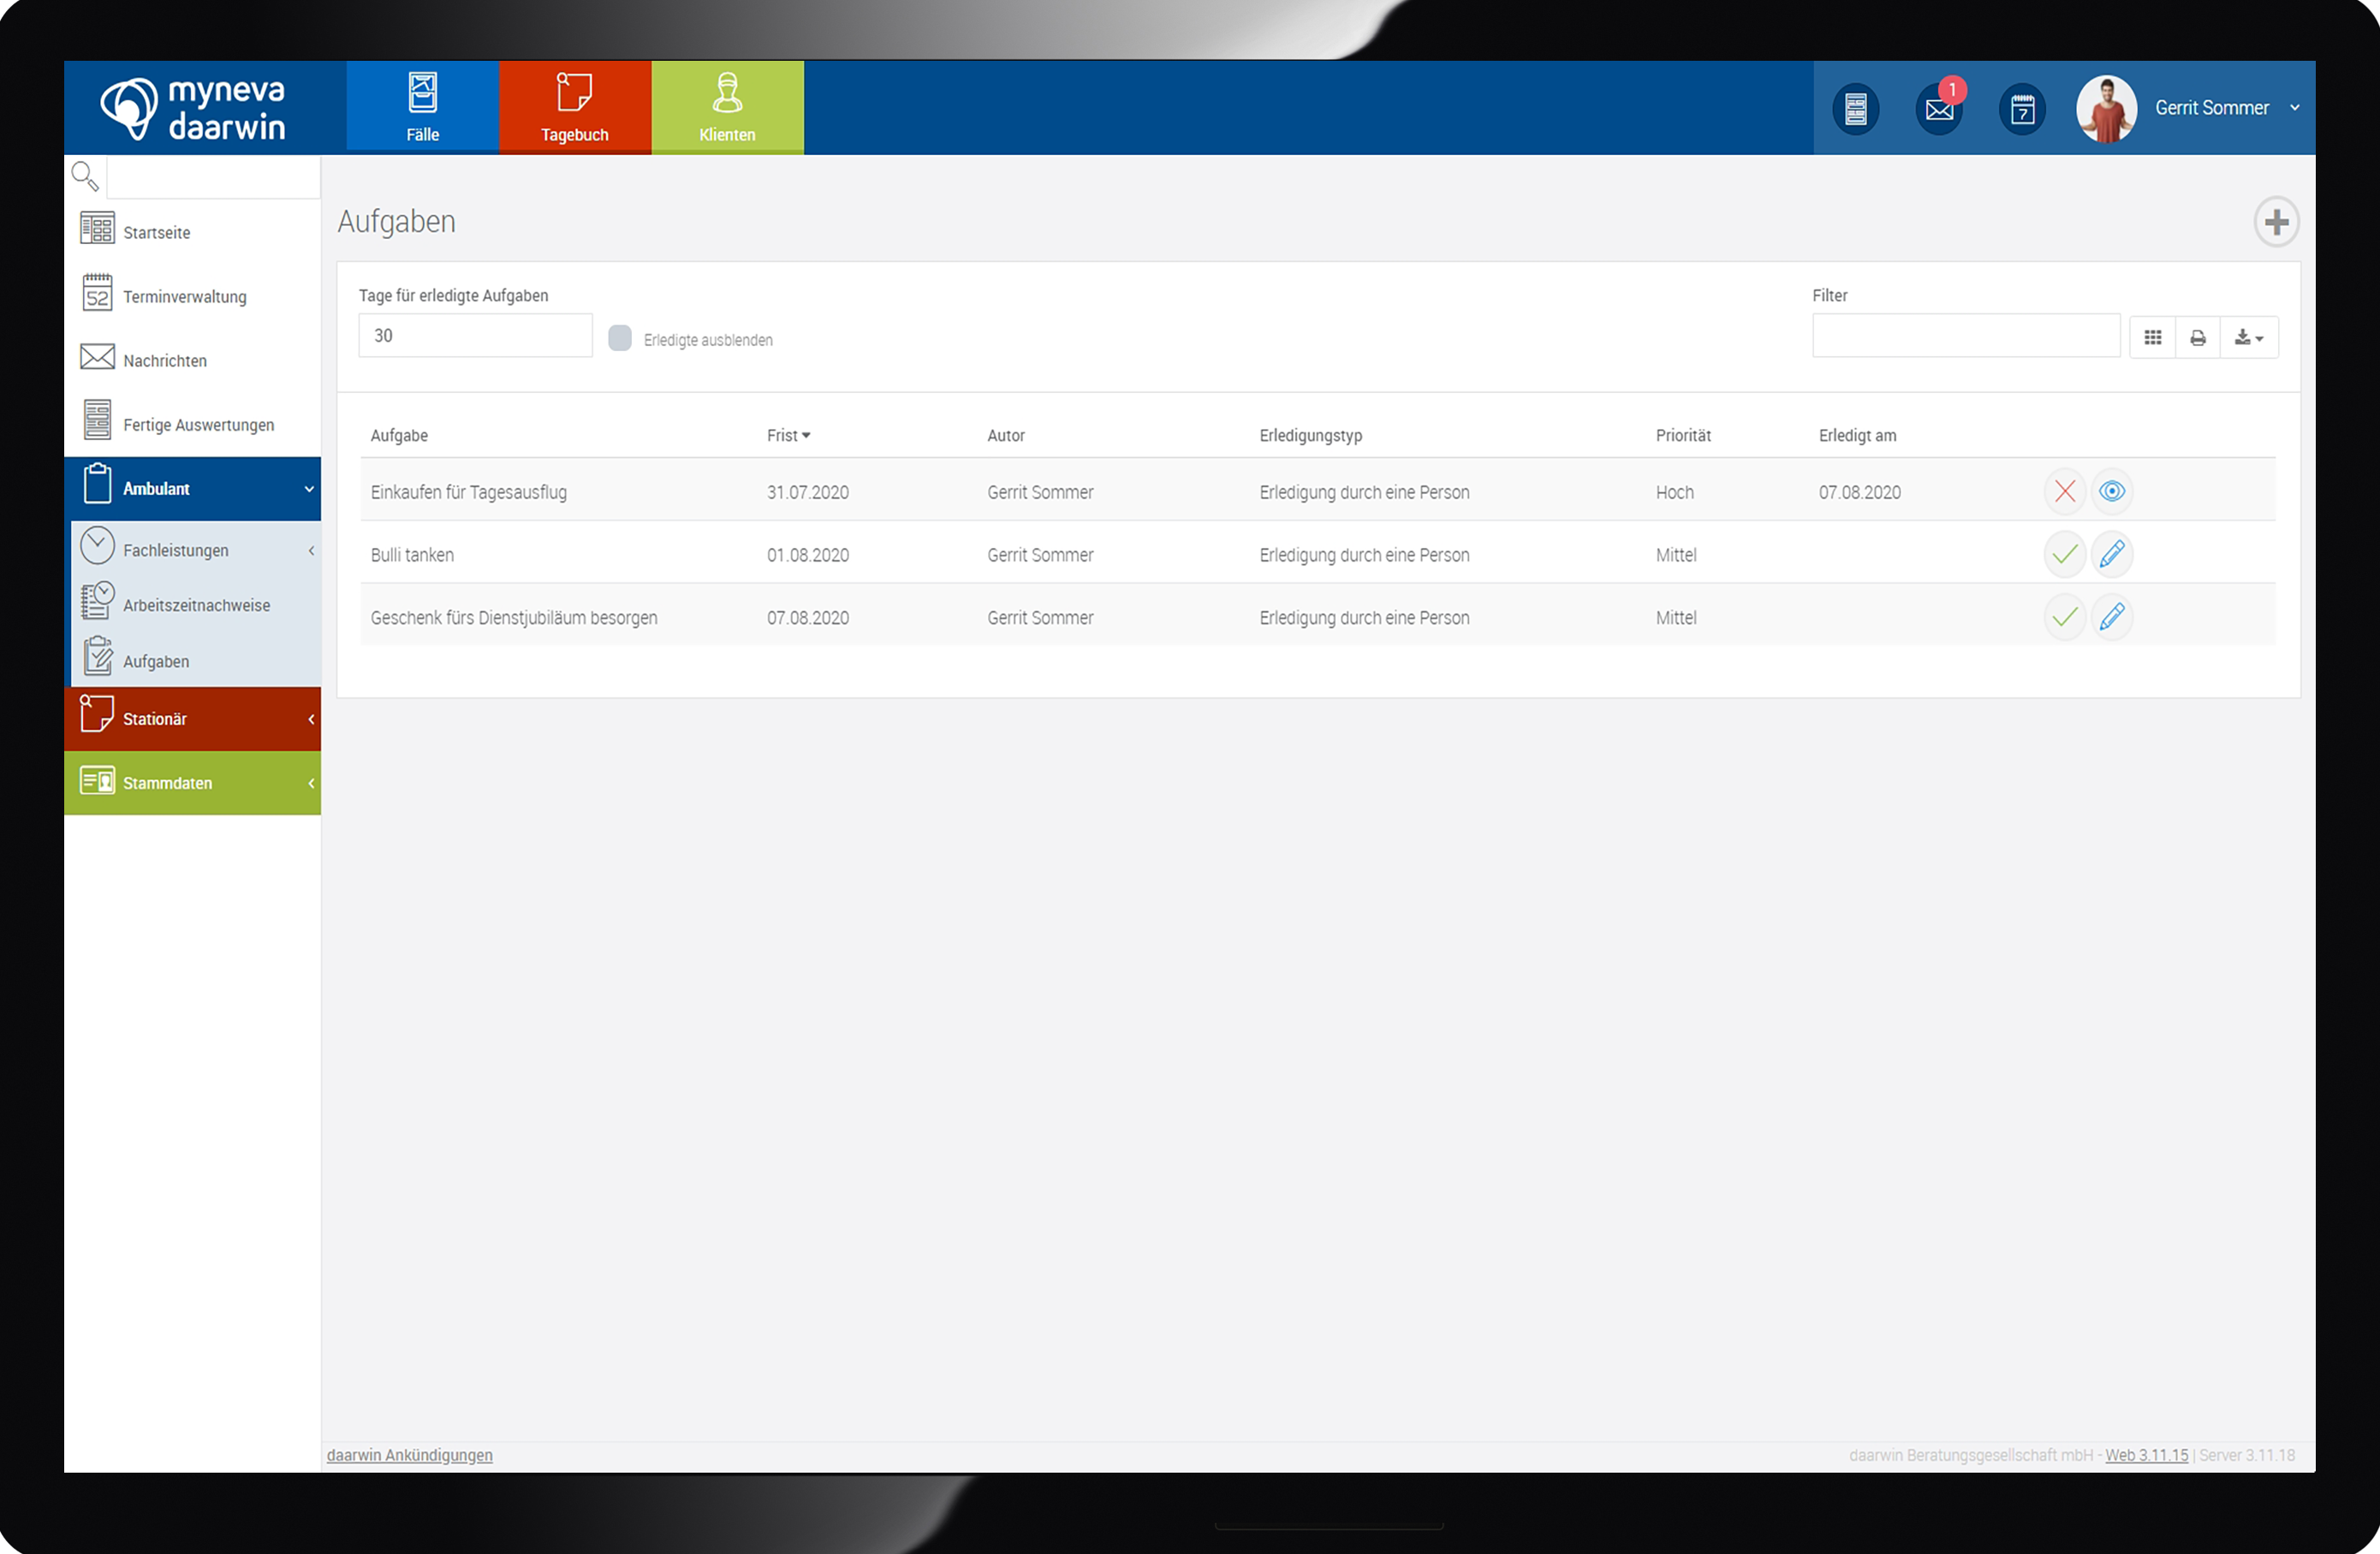Sort by Priorität column header
This screenshot has height=1554, width=2380.
click(x=1683, y=436)
